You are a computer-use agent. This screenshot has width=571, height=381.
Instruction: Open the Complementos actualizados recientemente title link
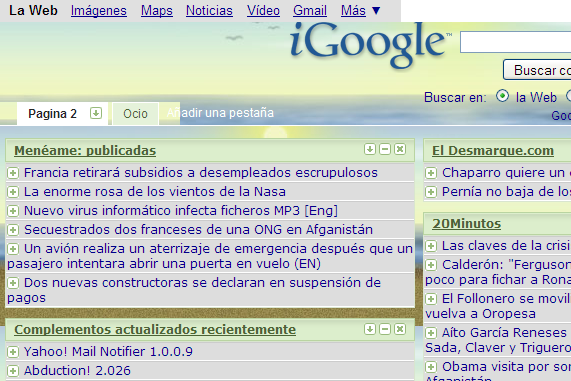[155, 330]
